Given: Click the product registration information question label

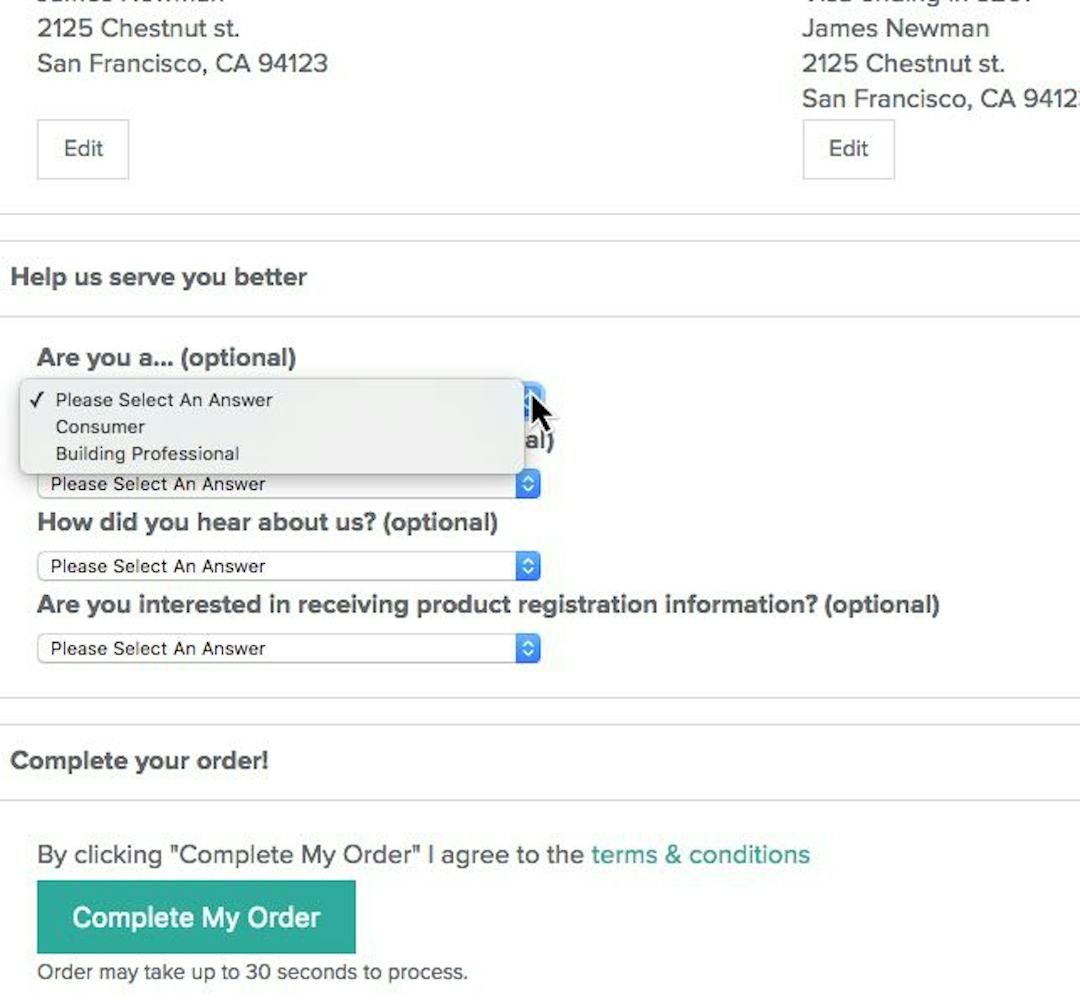Looking at the screenshot, I should pyautogui.click(x=488, y=605).
